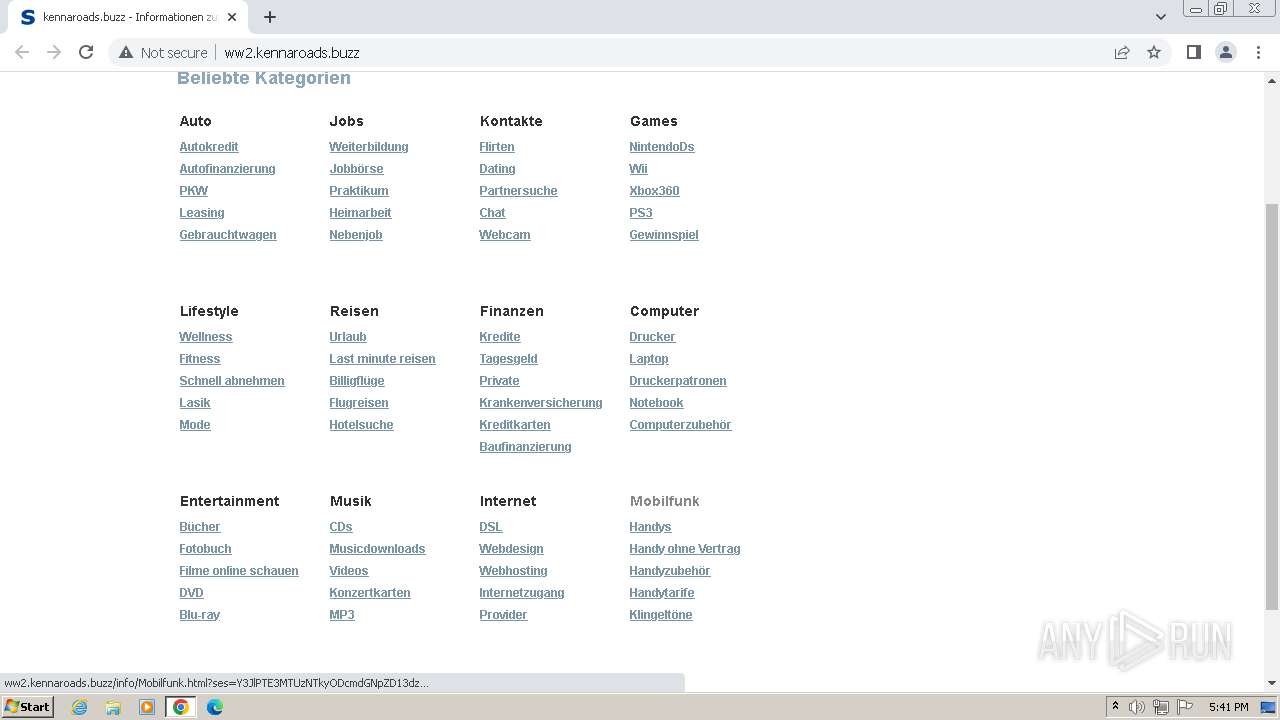This screenshot has height=720, width=1280.
Task: Open the network tray icon
Action: pos(1161,707)
